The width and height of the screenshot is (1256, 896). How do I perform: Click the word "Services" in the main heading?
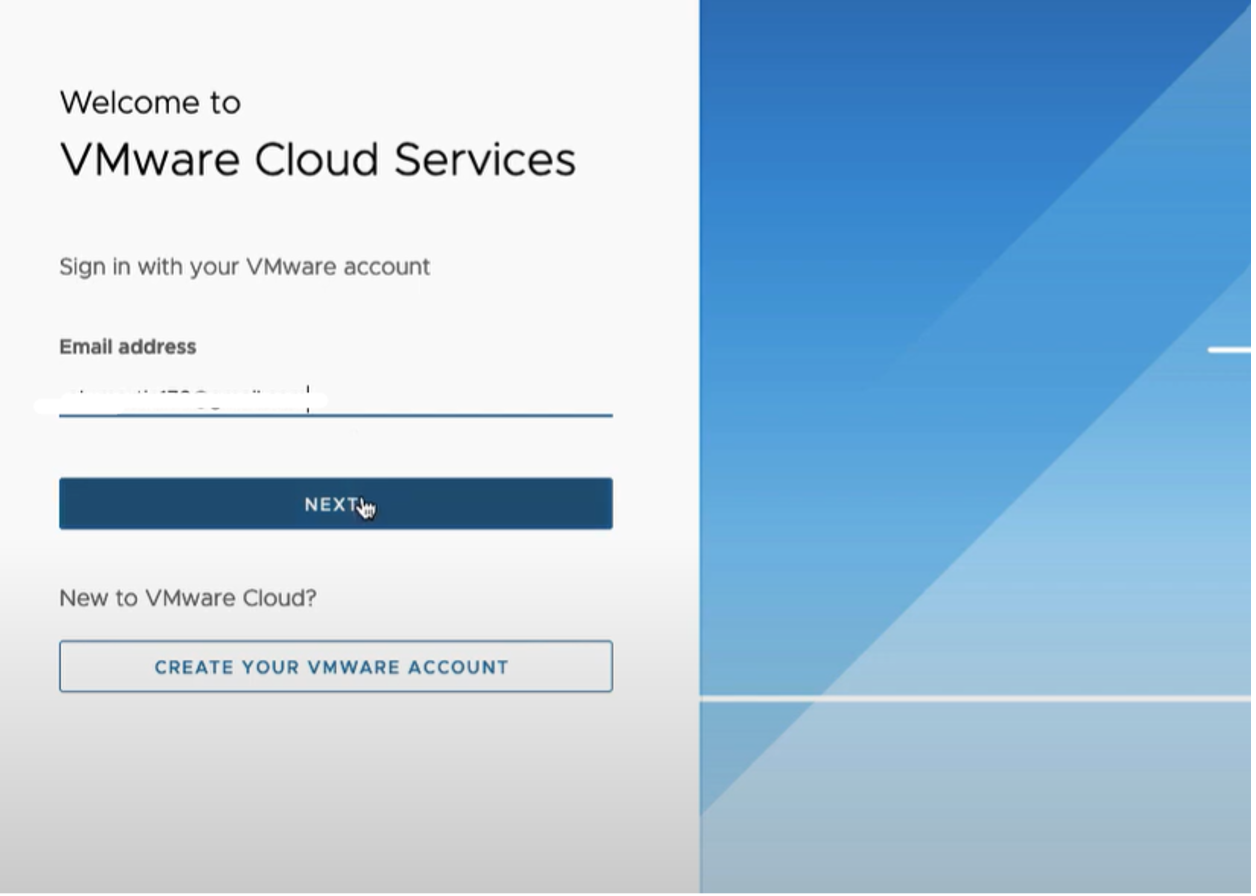[484, 160]
